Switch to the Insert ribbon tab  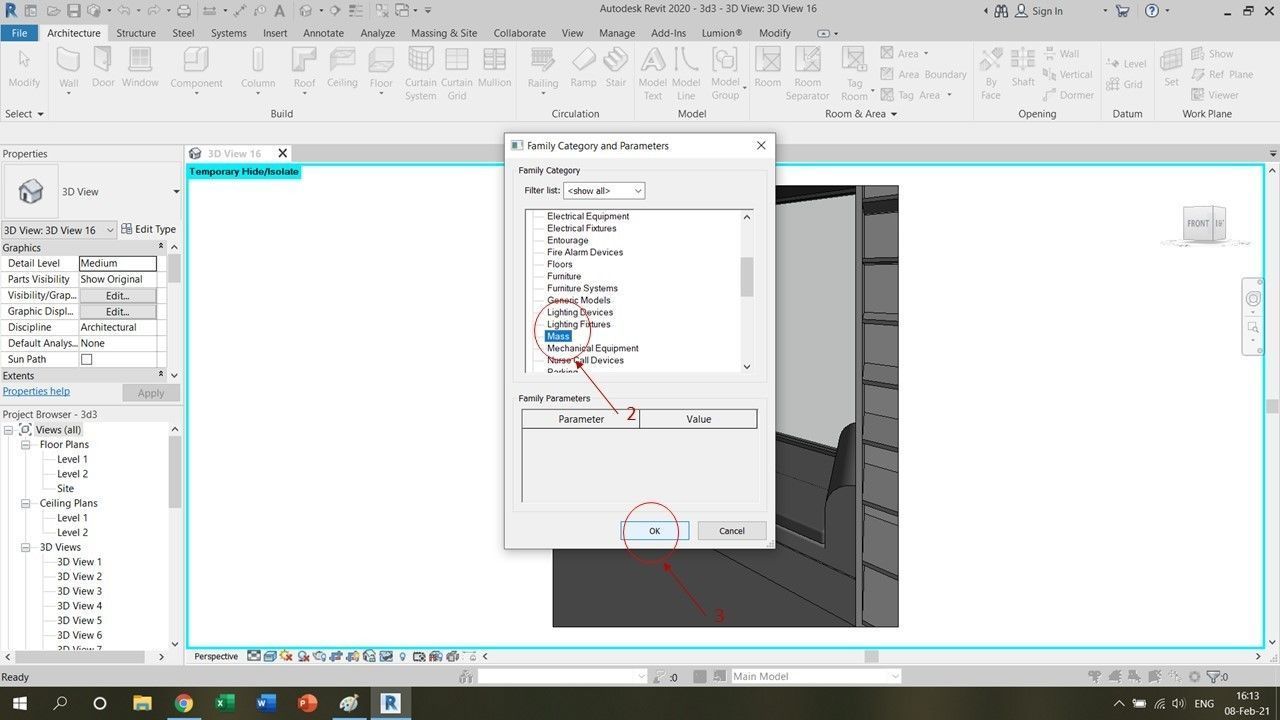(x=275, y=33)
